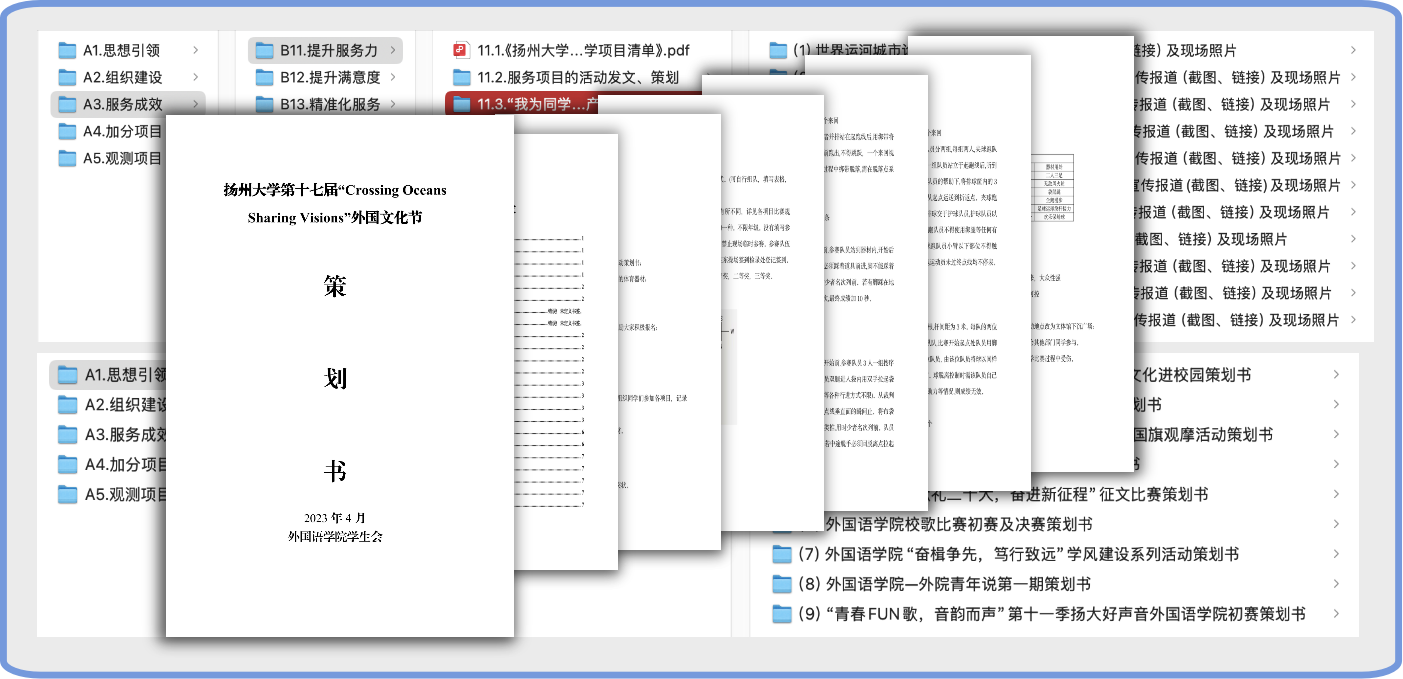Select the (8) 外国语学院—外院青年说第一期策划书 label
The image size is (1403, 679).
coord(945,584)
